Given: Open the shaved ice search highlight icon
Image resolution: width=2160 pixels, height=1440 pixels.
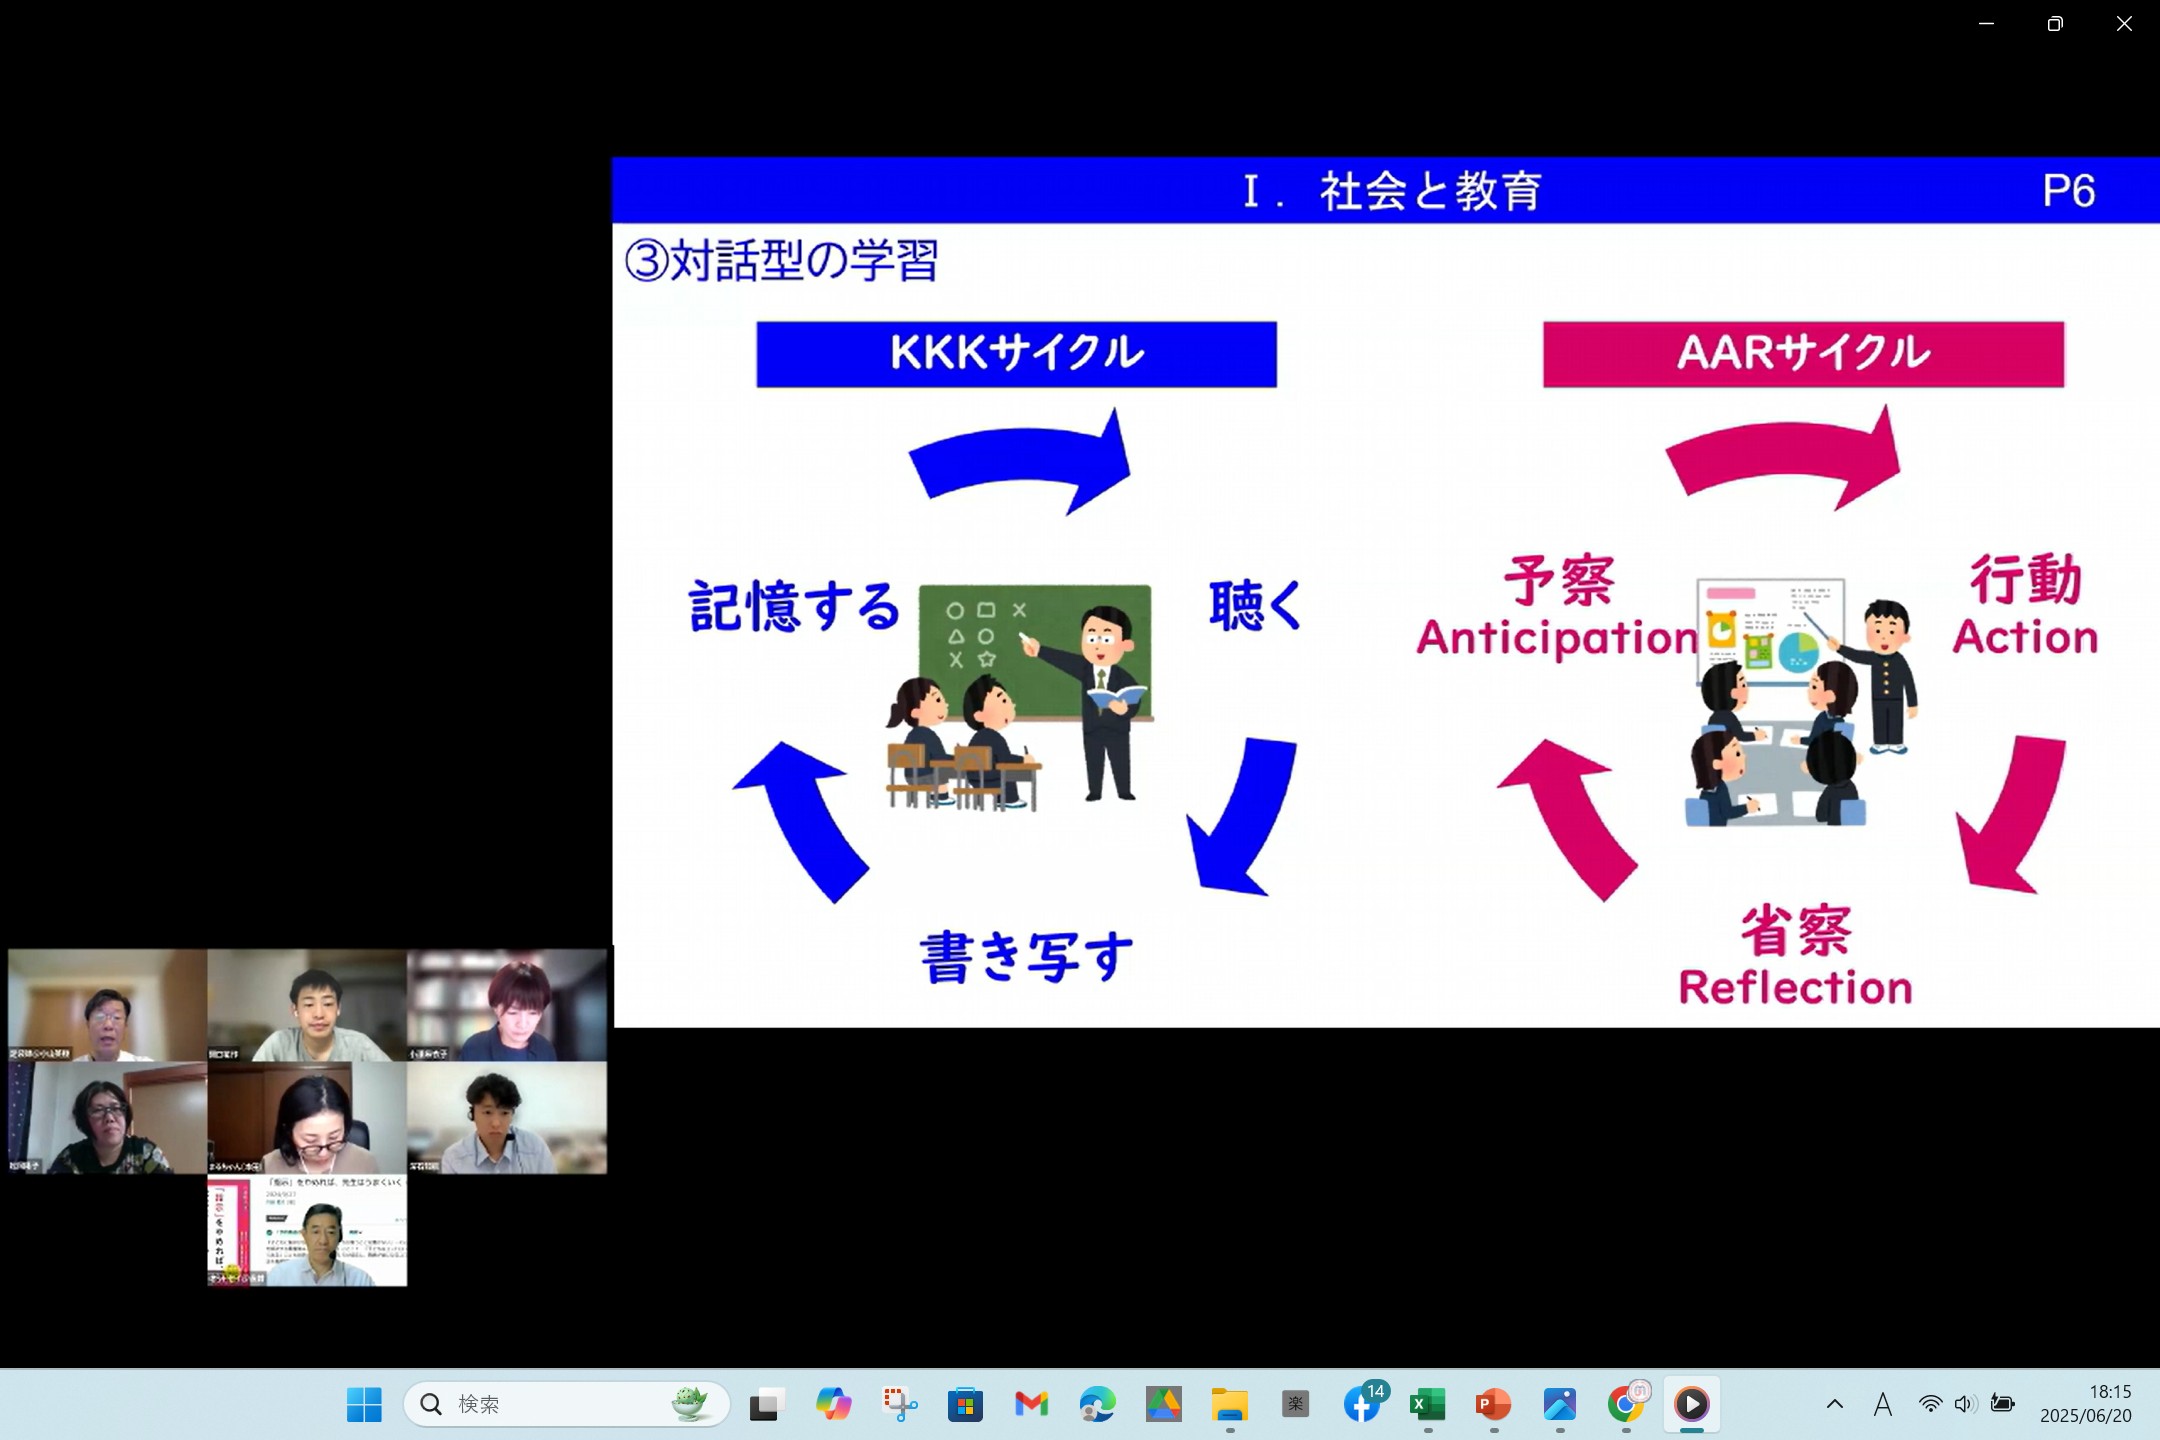Looking at the screenshot, I should point(692,1404).
